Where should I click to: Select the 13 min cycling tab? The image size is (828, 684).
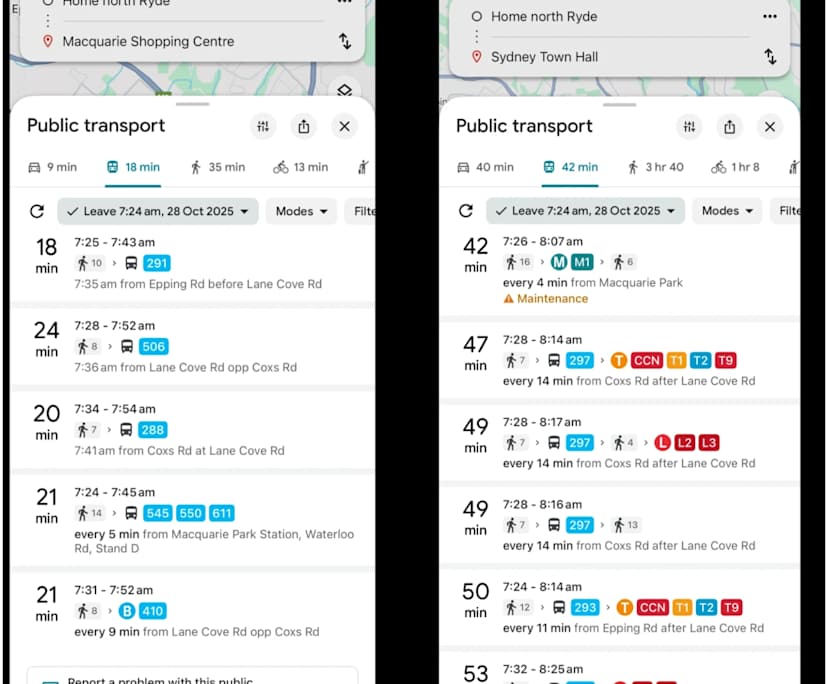pyautogui.click(x=301, y=167)
